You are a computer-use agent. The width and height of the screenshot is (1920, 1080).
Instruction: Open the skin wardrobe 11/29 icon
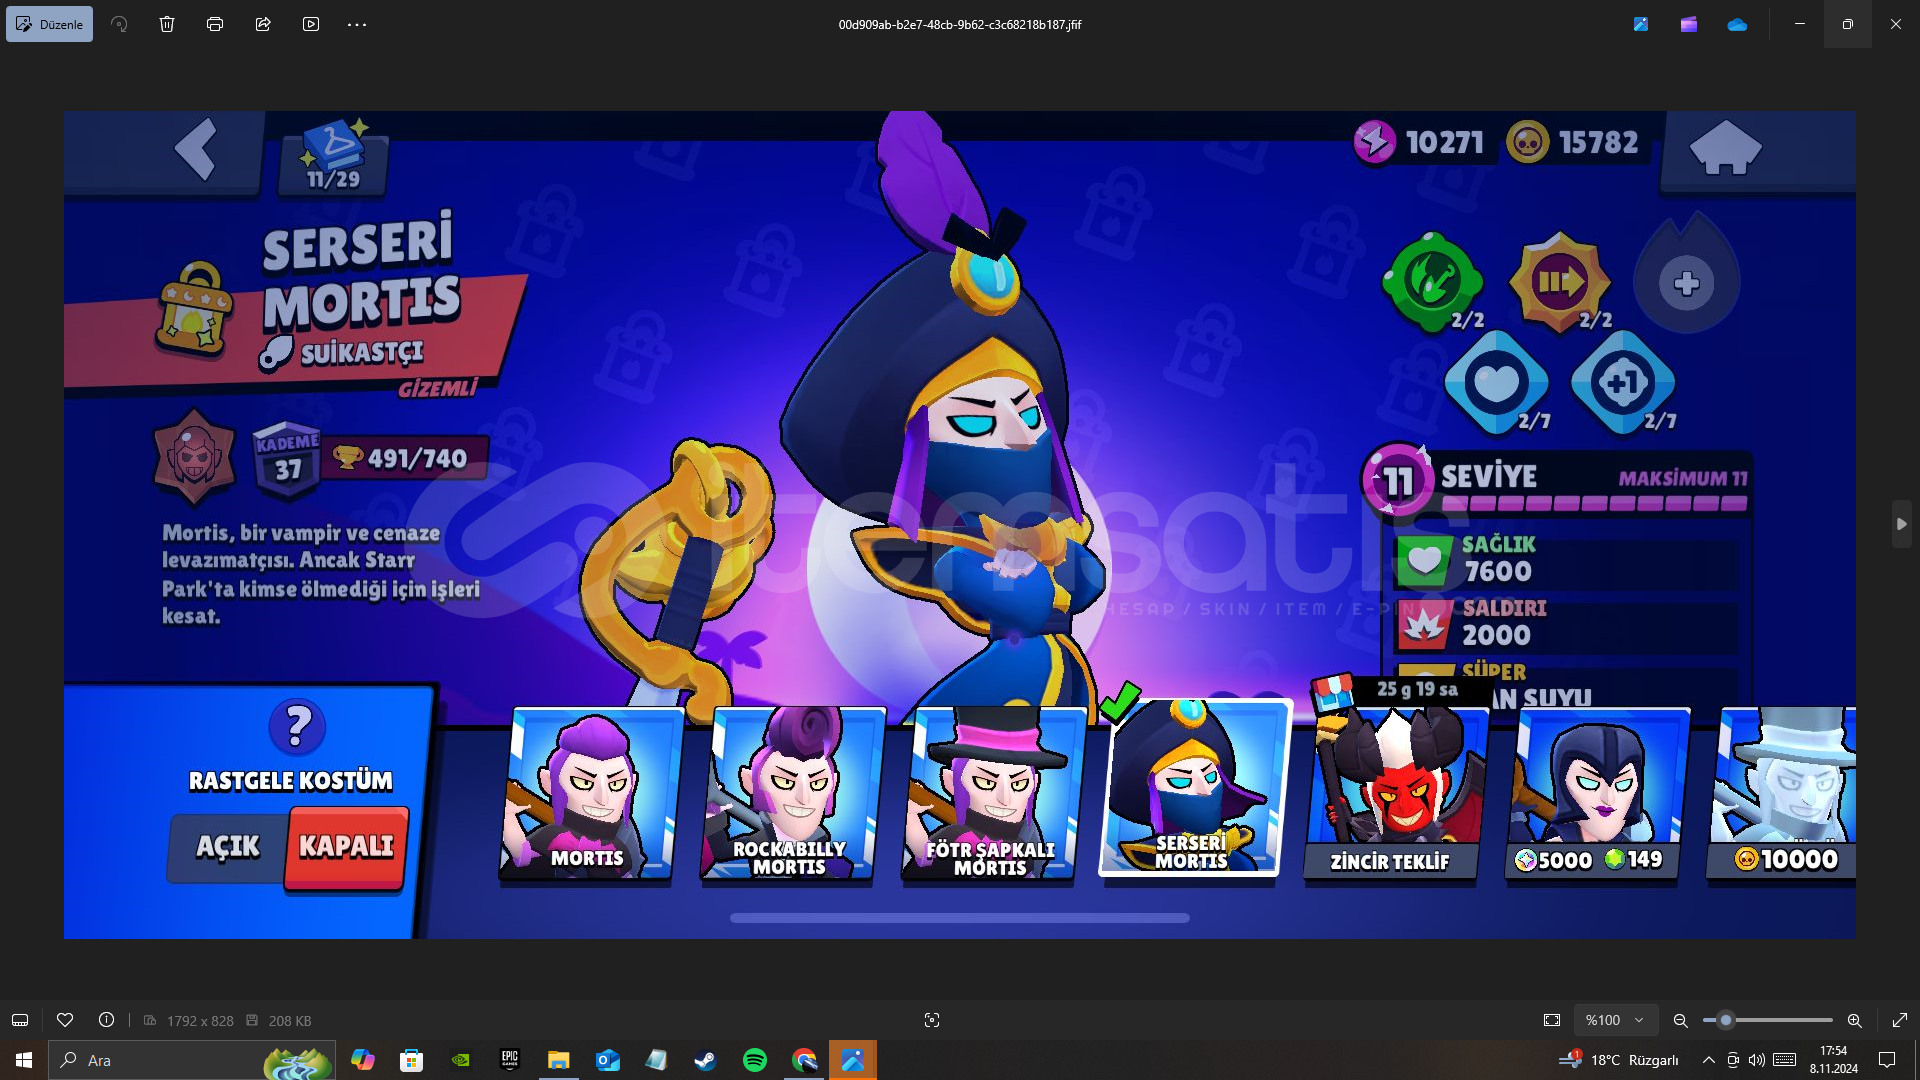click(x=334, y=155)
